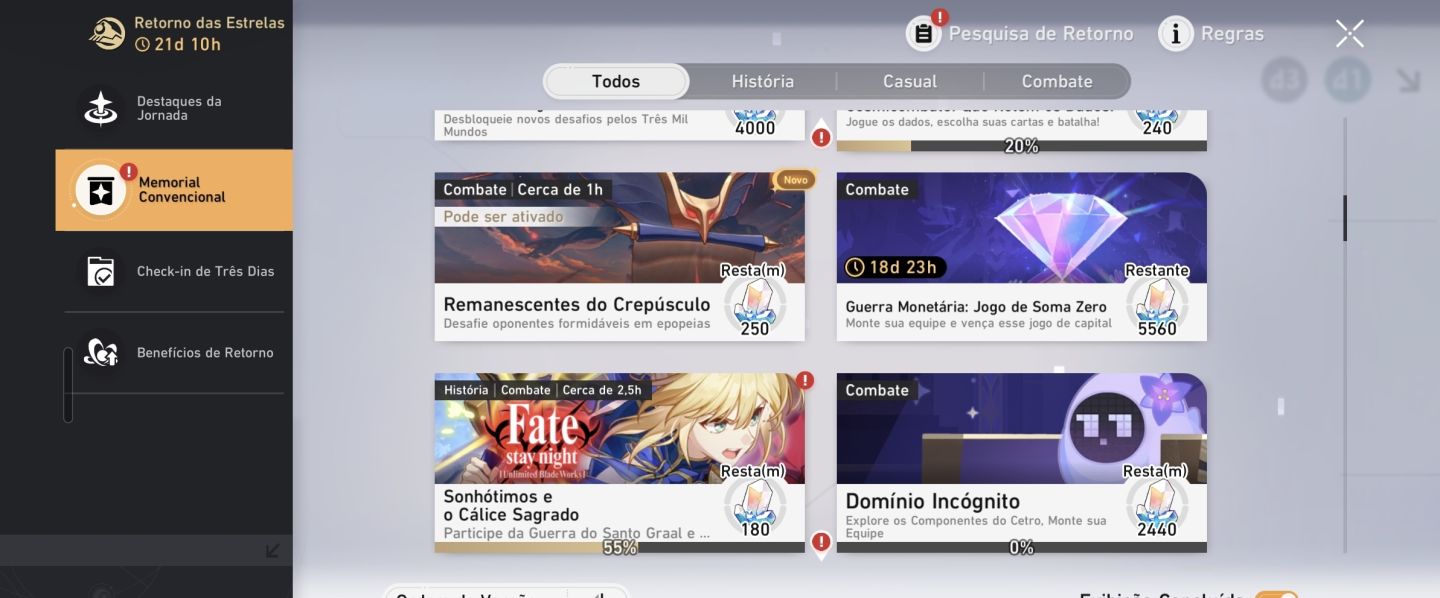Click "Desafie oponentes formidáveis em epopeias" description

coord(577,324)
